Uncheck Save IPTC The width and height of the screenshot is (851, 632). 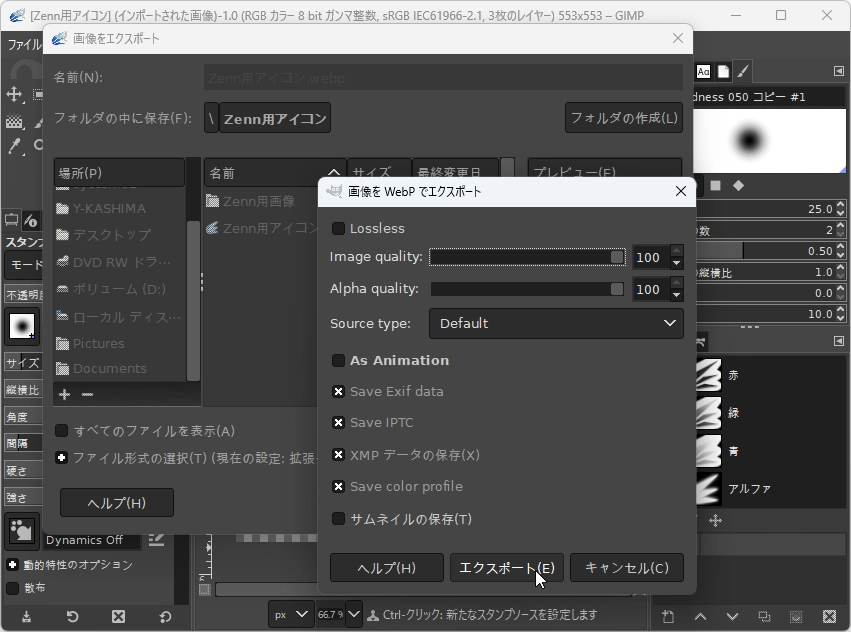tap(338, 422)
